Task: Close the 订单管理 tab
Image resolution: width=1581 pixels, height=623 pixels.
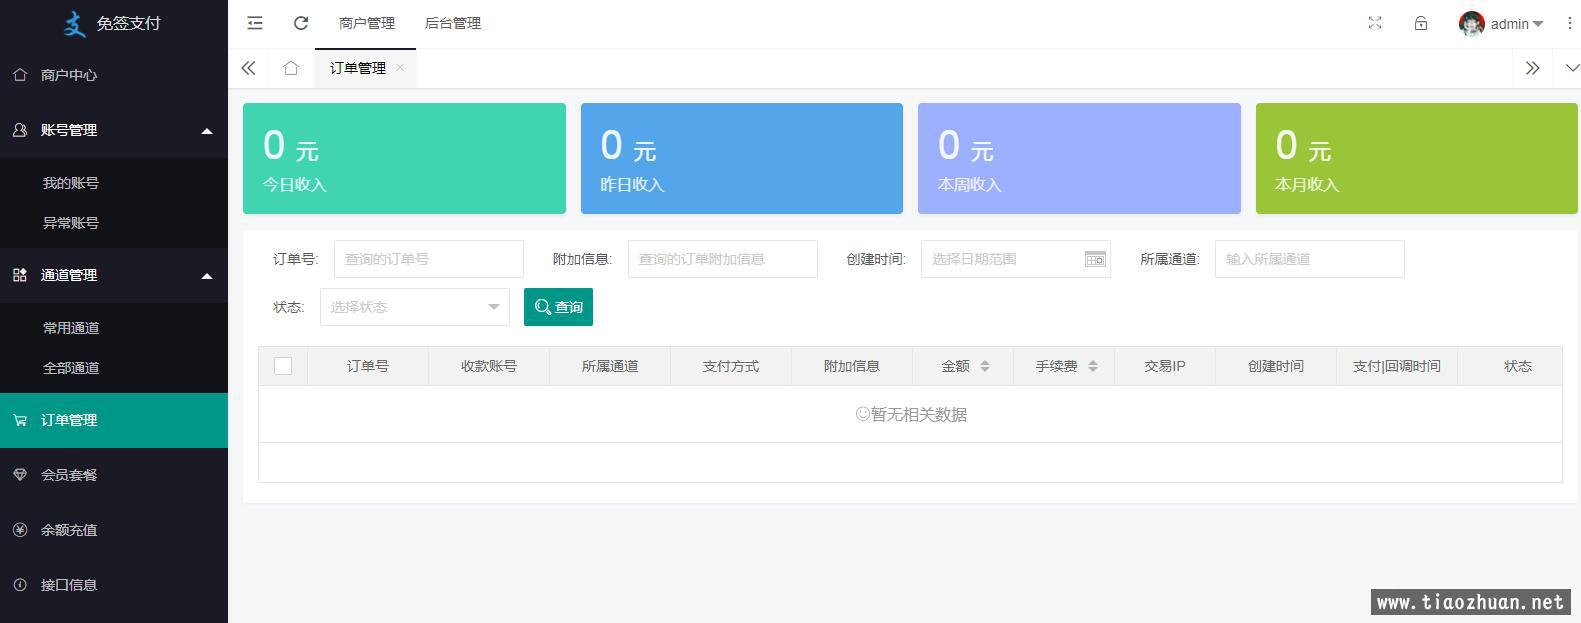Action: 400,67
